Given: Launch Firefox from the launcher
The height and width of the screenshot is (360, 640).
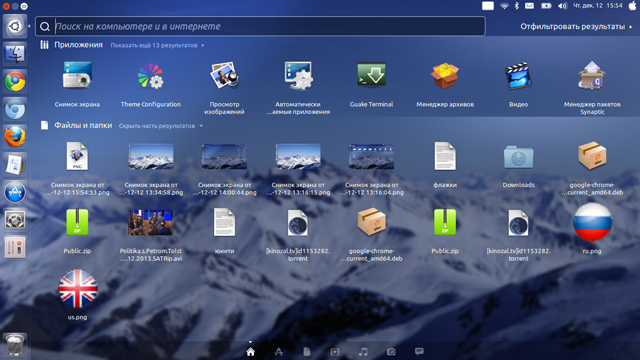Looking at the screenshot, I should (x=15, y=137).
